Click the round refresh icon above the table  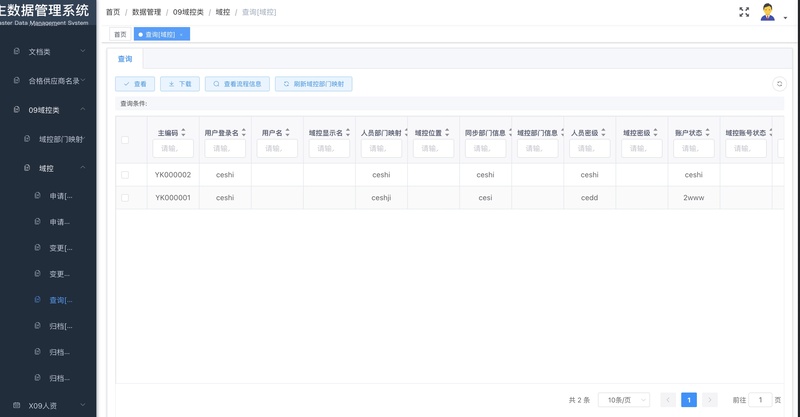click(x=779, y=84)
